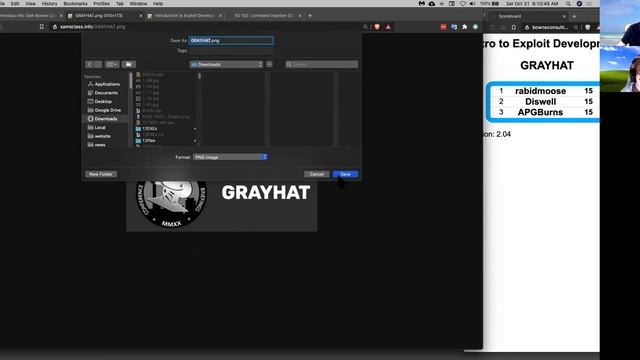The width and height of the screenshot is (640, 360).
Task: Click Diswell in the scoreboard
Action: (540, 101)
